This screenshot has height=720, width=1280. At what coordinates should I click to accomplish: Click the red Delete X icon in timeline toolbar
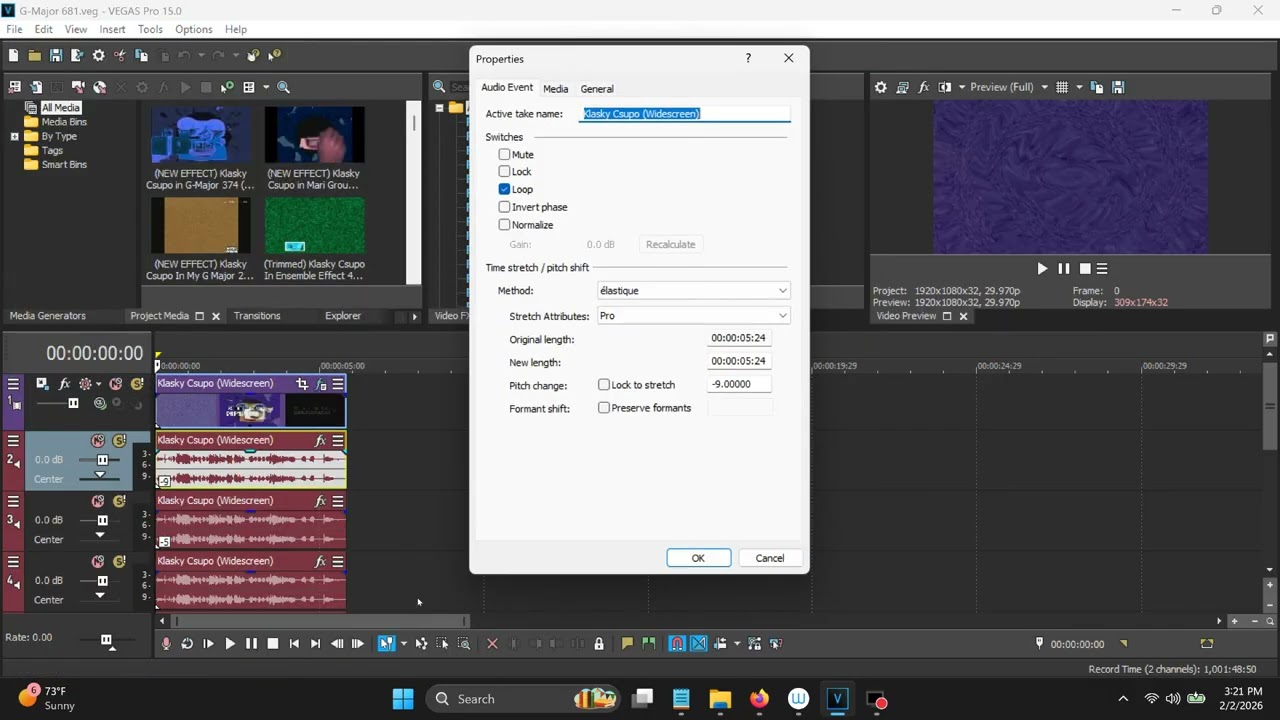pyautogui.click(x=492, y=644)
